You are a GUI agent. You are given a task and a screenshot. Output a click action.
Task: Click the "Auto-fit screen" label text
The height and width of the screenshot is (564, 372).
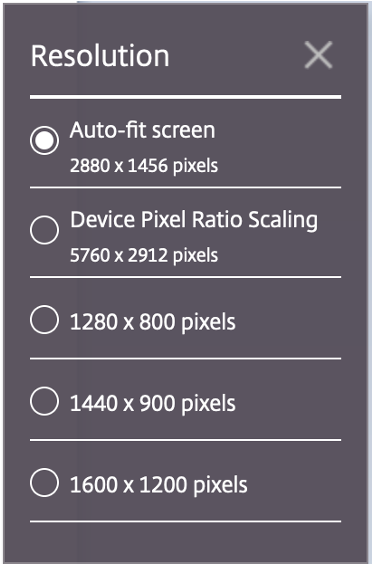coord(142,129)
